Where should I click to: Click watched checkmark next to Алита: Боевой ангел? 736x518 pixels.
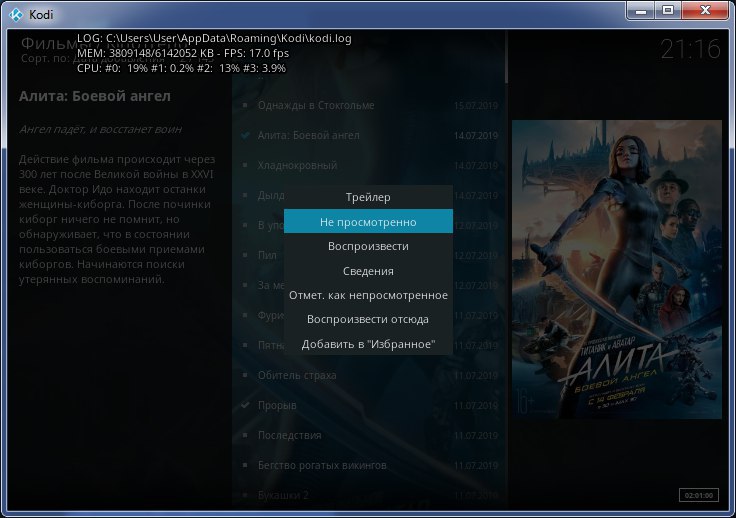pos(245,136)
